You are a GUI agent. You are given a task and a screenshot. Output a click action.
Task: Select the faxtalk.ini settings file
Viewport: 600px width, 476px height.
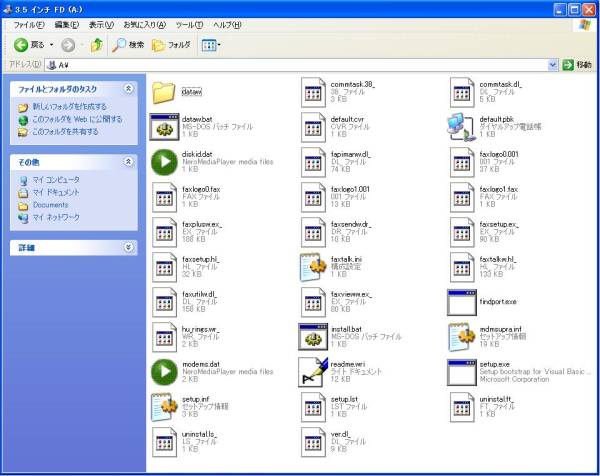click(x=313, y=266)
